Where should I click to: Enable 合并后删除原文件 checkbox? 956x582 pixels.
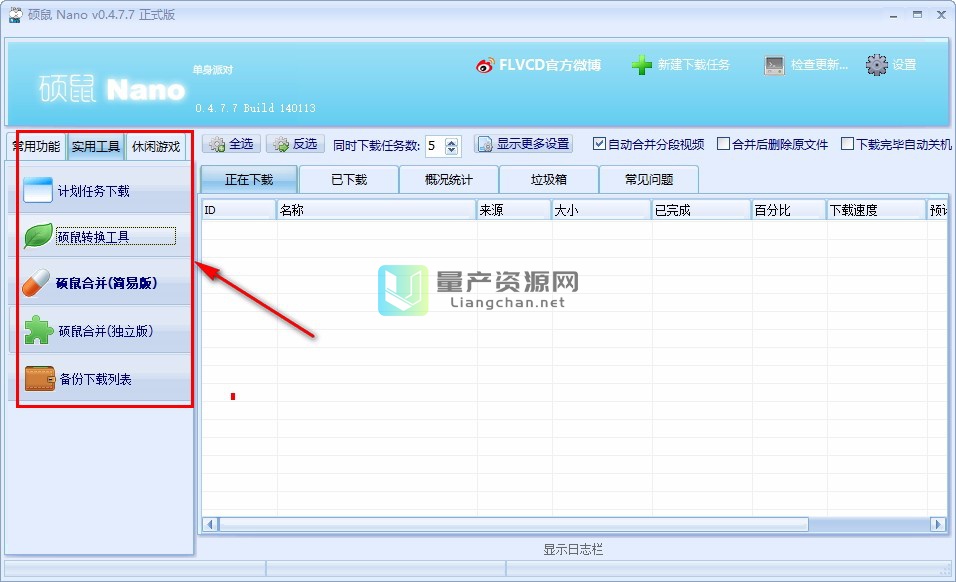[724, 144]
